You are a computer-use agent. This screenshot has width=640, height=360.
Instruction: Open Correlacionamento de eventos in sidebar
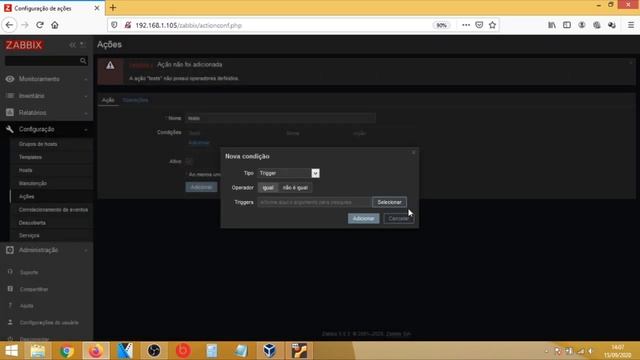click(53, 209)
